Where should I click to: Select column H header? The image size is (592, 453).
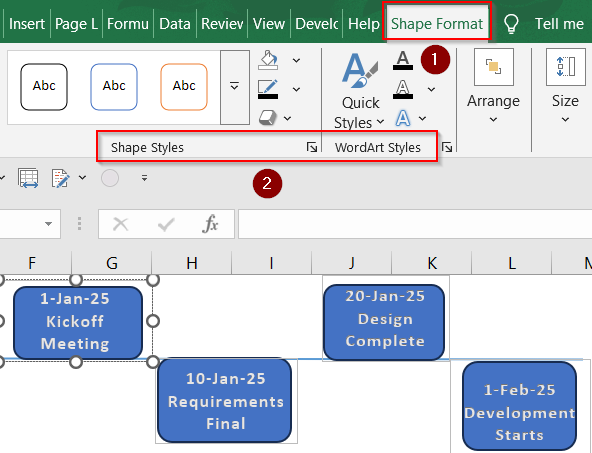point(192,263)
